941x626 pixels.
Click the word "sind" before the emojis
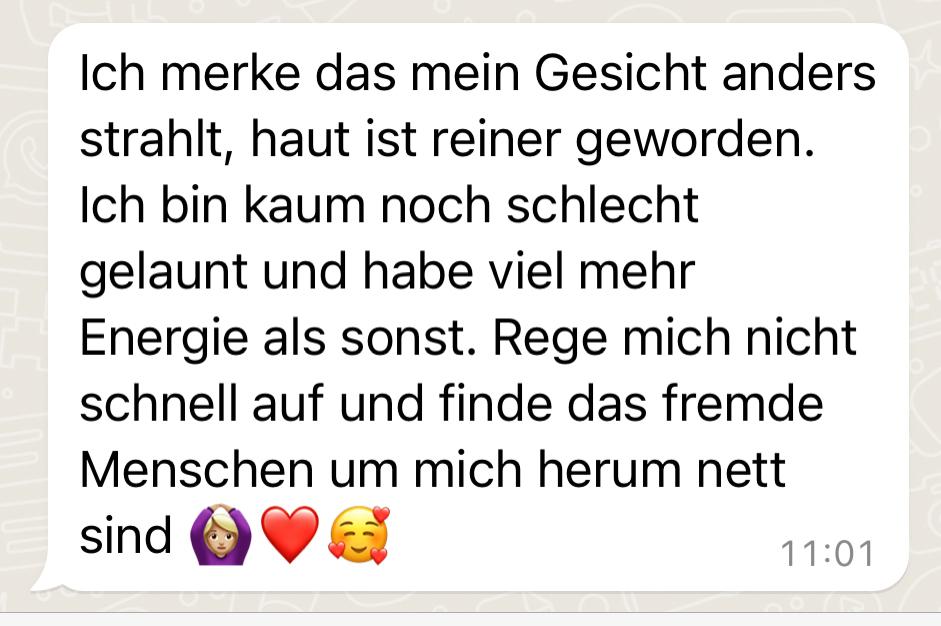(125, 535)
